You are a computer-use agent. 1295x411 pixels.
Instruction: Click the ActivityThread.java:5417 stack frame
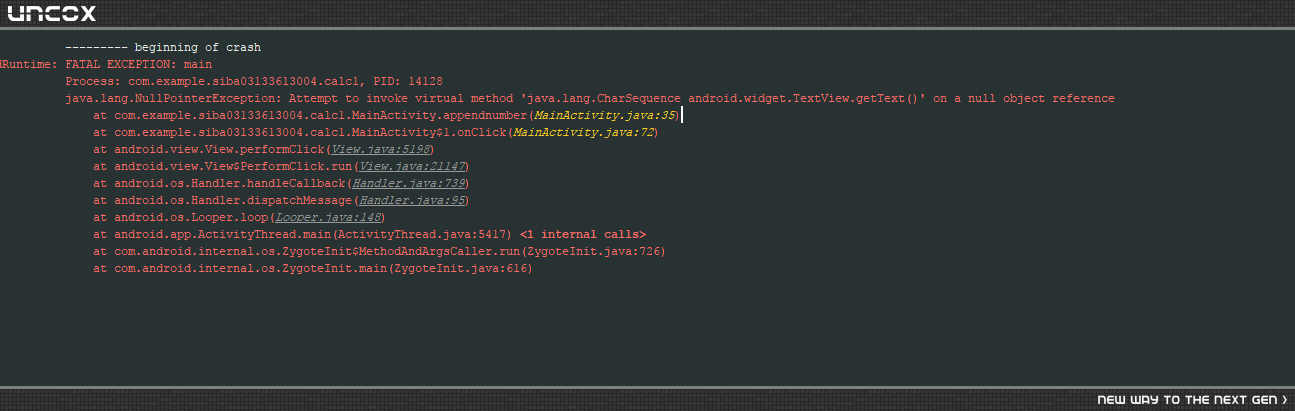pyautogui.click(x=303, y=235)
